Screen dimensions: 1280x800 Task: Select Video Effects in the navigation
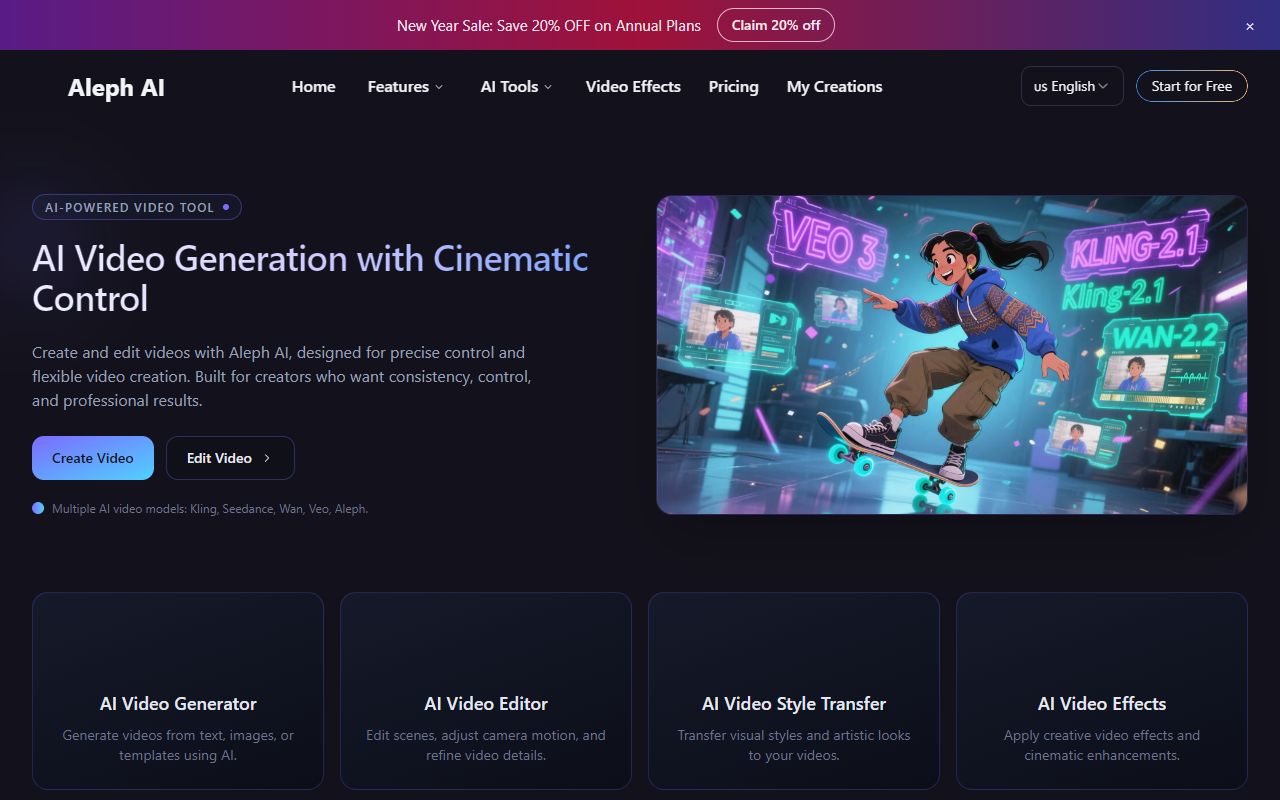[x=632, y=87]
